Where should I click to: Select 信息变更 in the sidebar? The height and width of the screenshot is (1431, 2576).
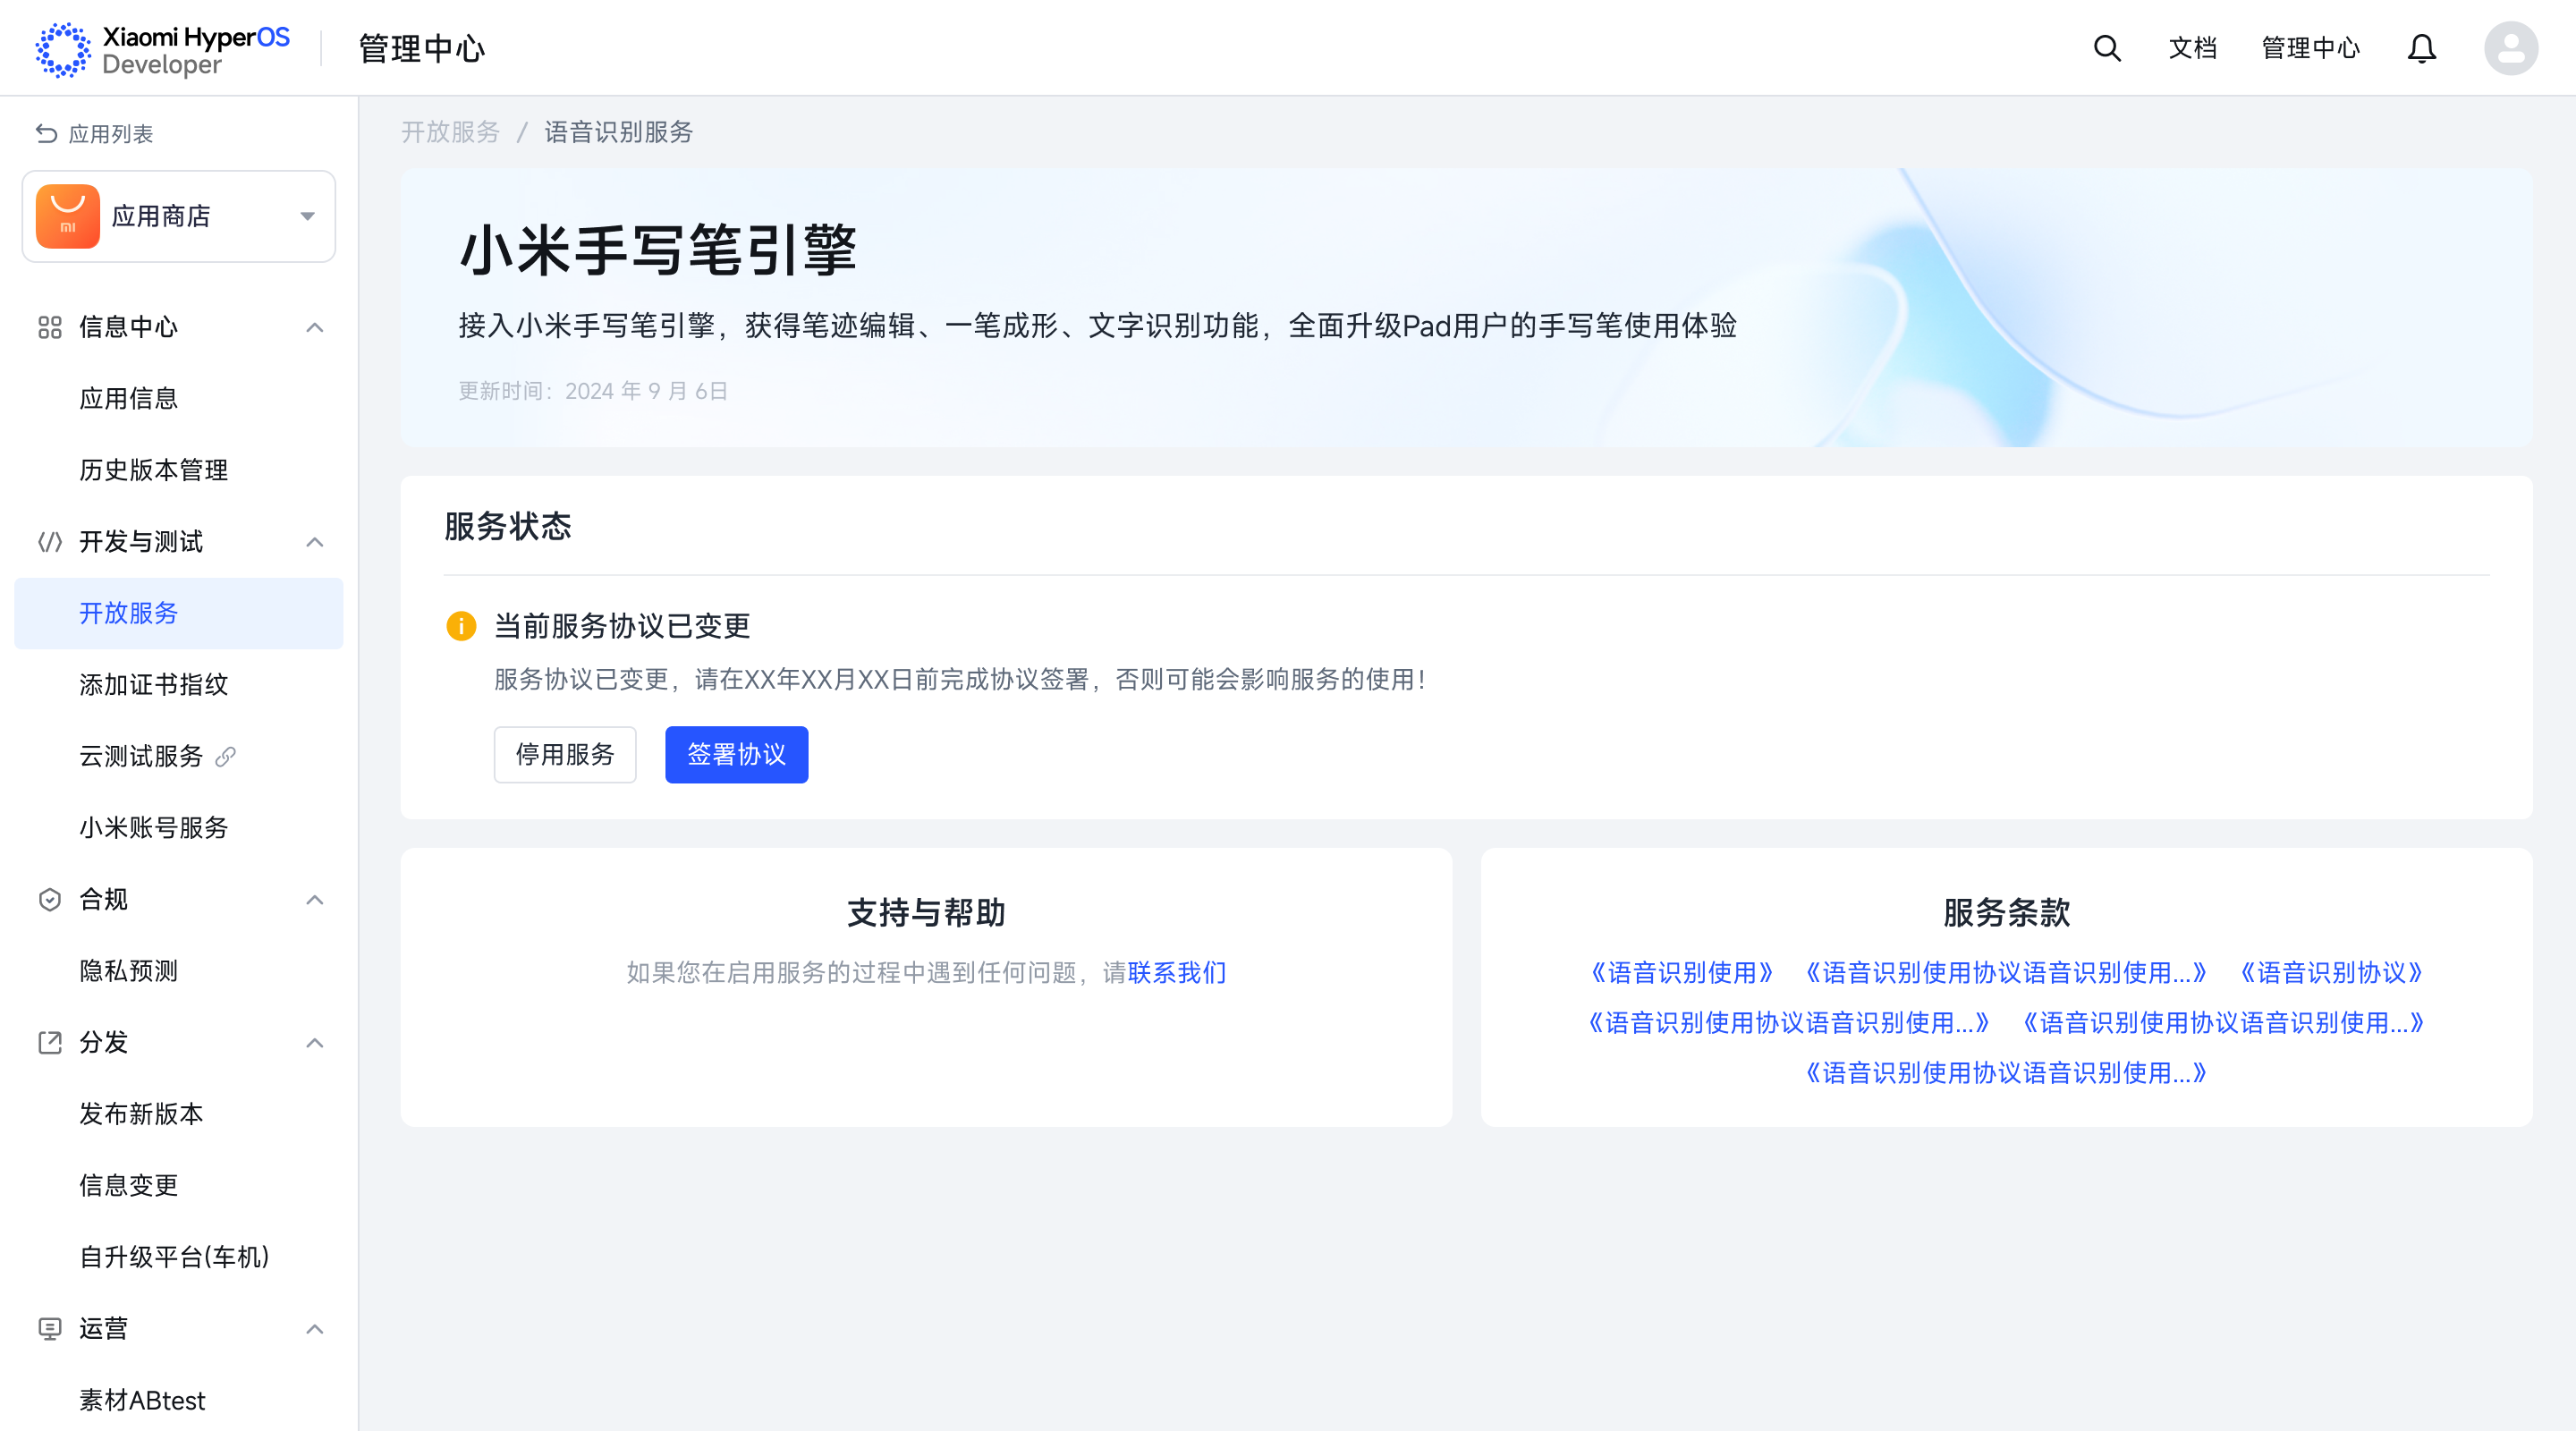click(179, 1186)
